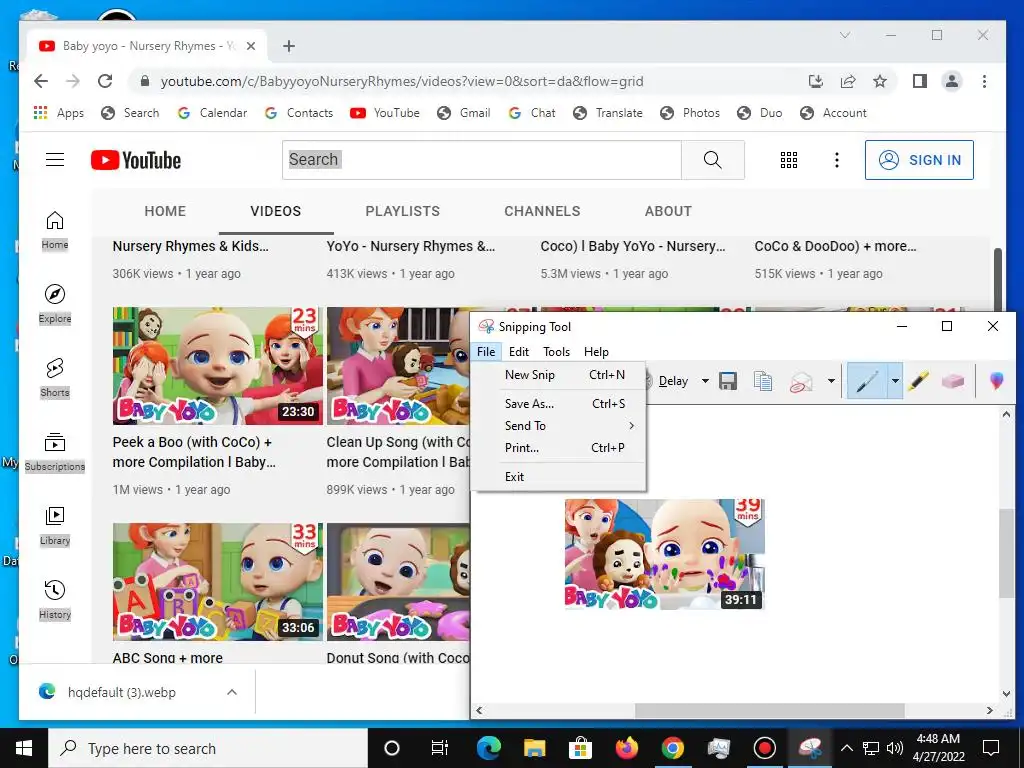Open YouTube settings three-dot menu

pyautogui.click(x=837, y=160)
